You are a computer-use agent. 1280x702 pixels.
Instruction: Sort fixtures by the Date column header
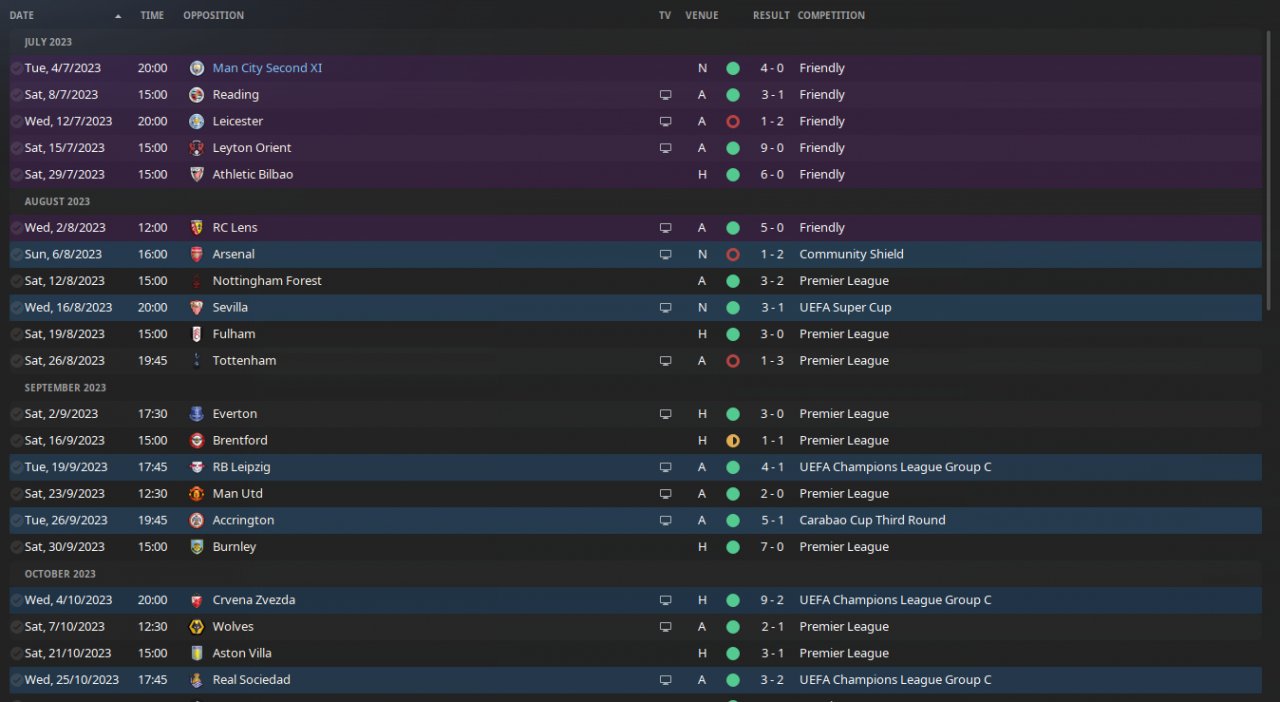pyautogui.click(x=22, y=15)
